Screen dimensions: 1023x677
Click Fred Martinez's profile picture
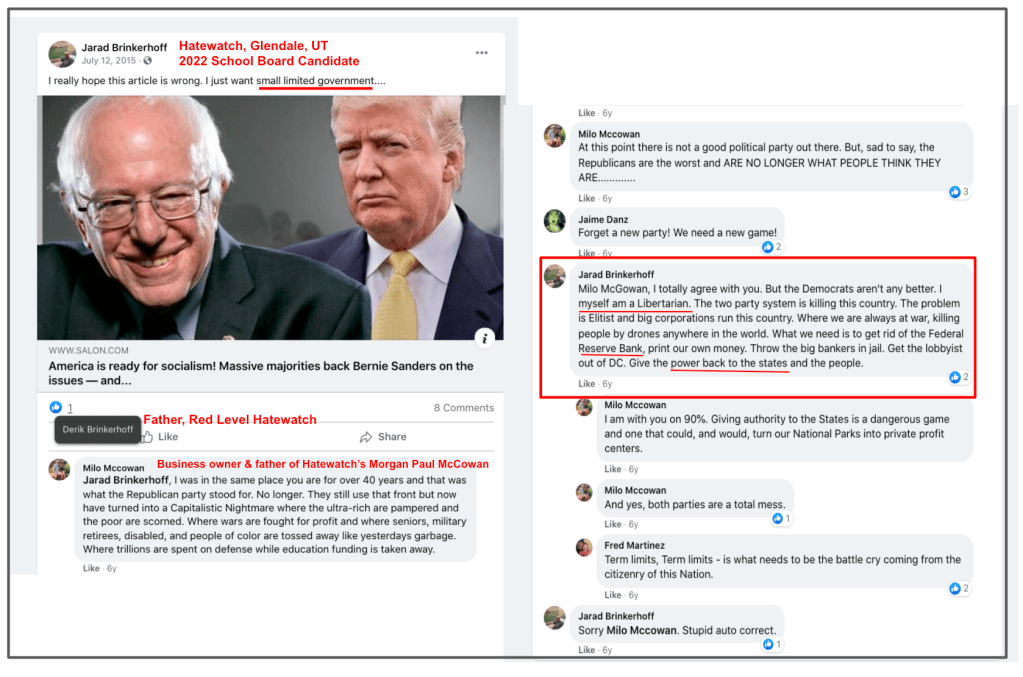(583, 547)
